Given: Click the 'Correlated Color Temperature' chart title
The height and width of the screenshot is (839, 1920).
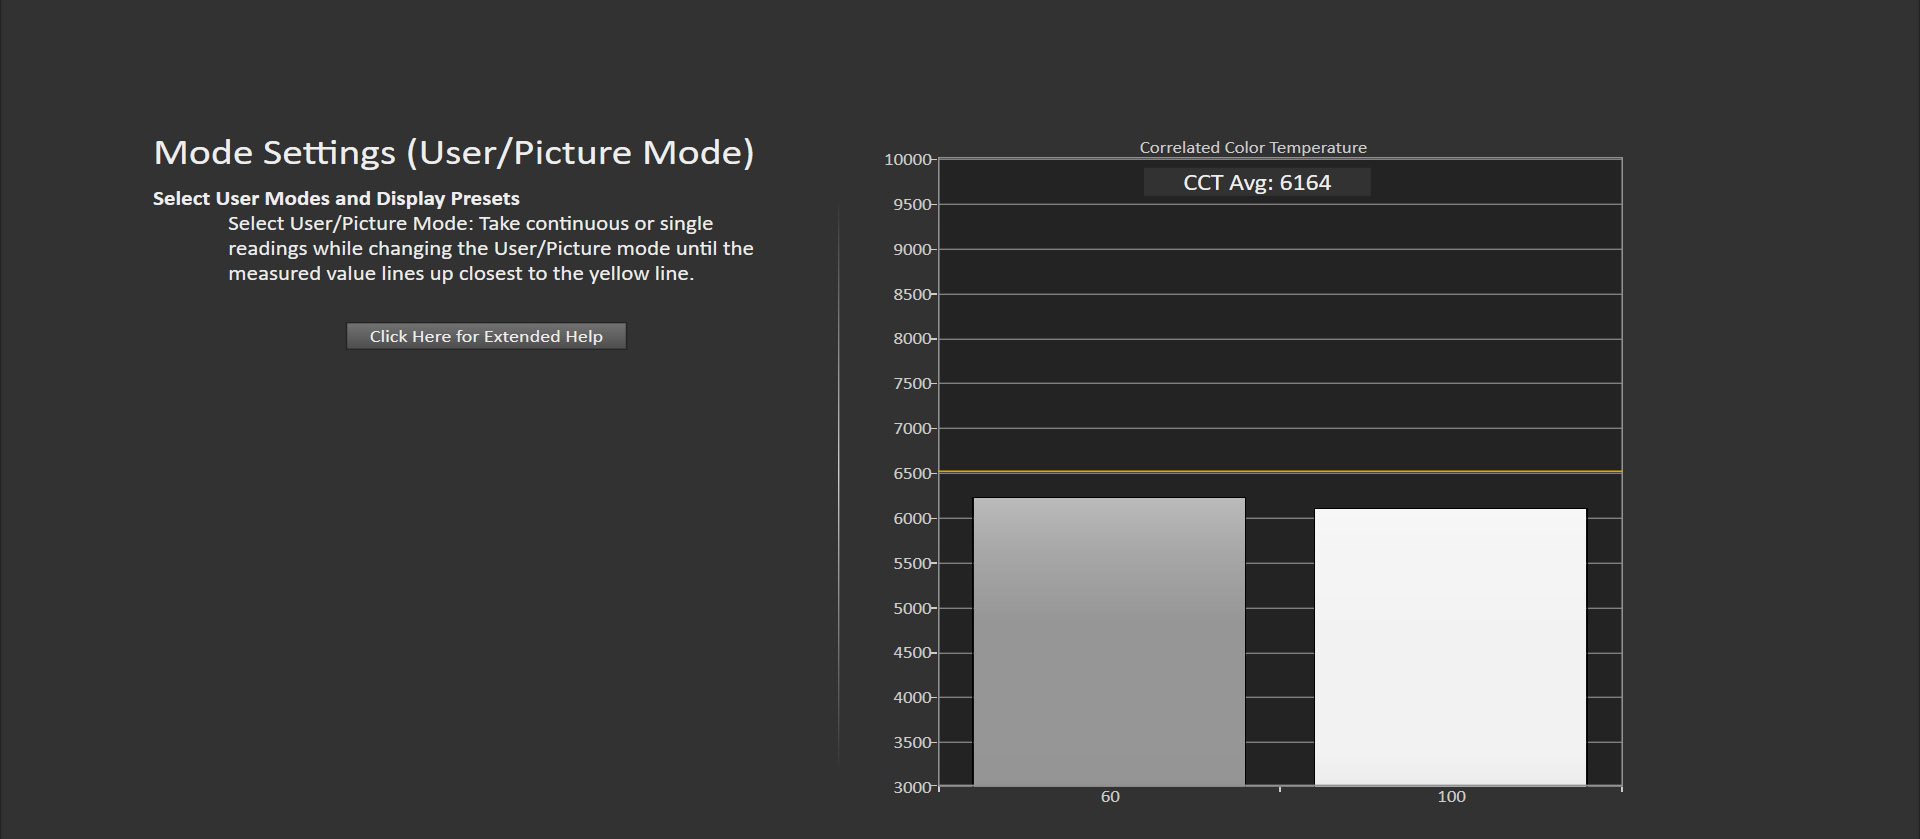Looking at the screenshot, I should pyautogui.click(x=1253, y=147).
